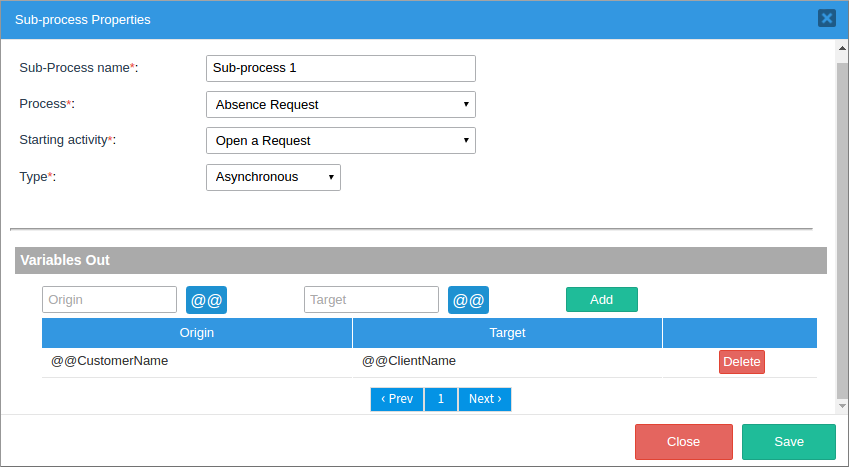Screen dimensions: 849x467
Task: Open the Process dropdown showing Absence Request
Action: pyautogui.click(x=340, y=105)
